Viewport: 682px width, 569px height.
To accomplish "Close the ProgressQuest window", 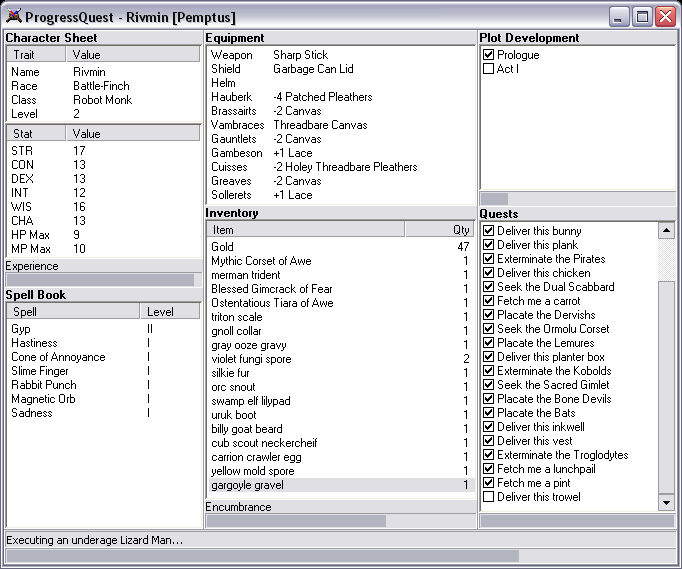I will pos(665,17).
